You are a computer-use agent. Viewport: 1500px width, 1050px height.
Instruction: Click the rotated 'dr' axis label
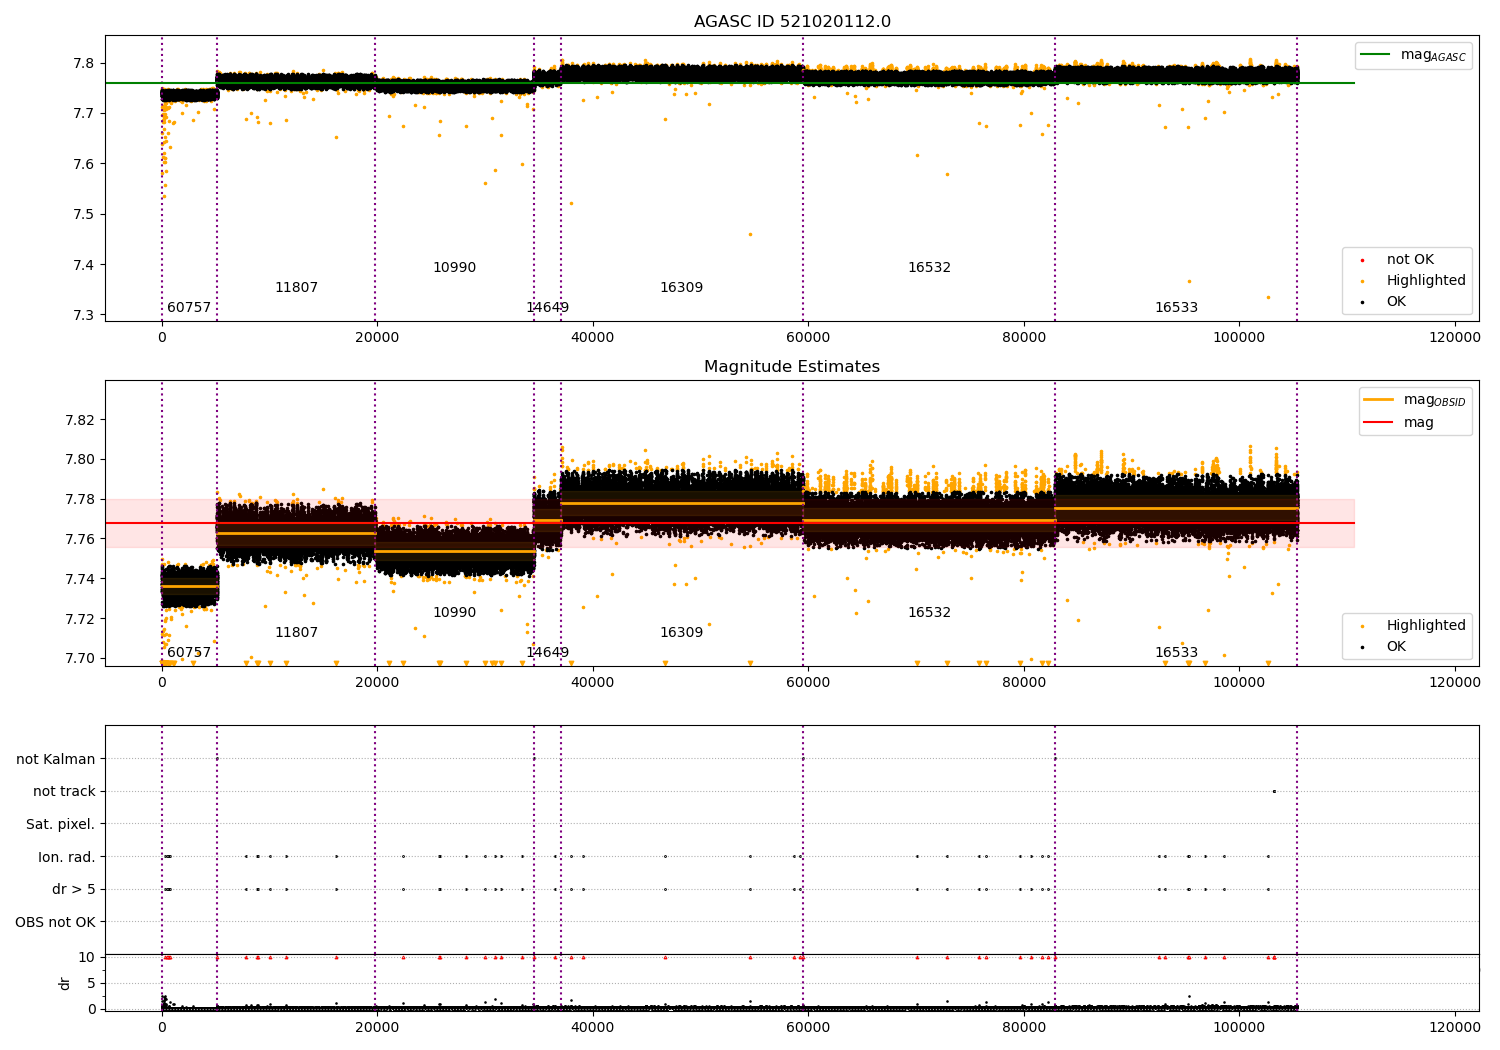pyautogui.click(x=65, y=983)
